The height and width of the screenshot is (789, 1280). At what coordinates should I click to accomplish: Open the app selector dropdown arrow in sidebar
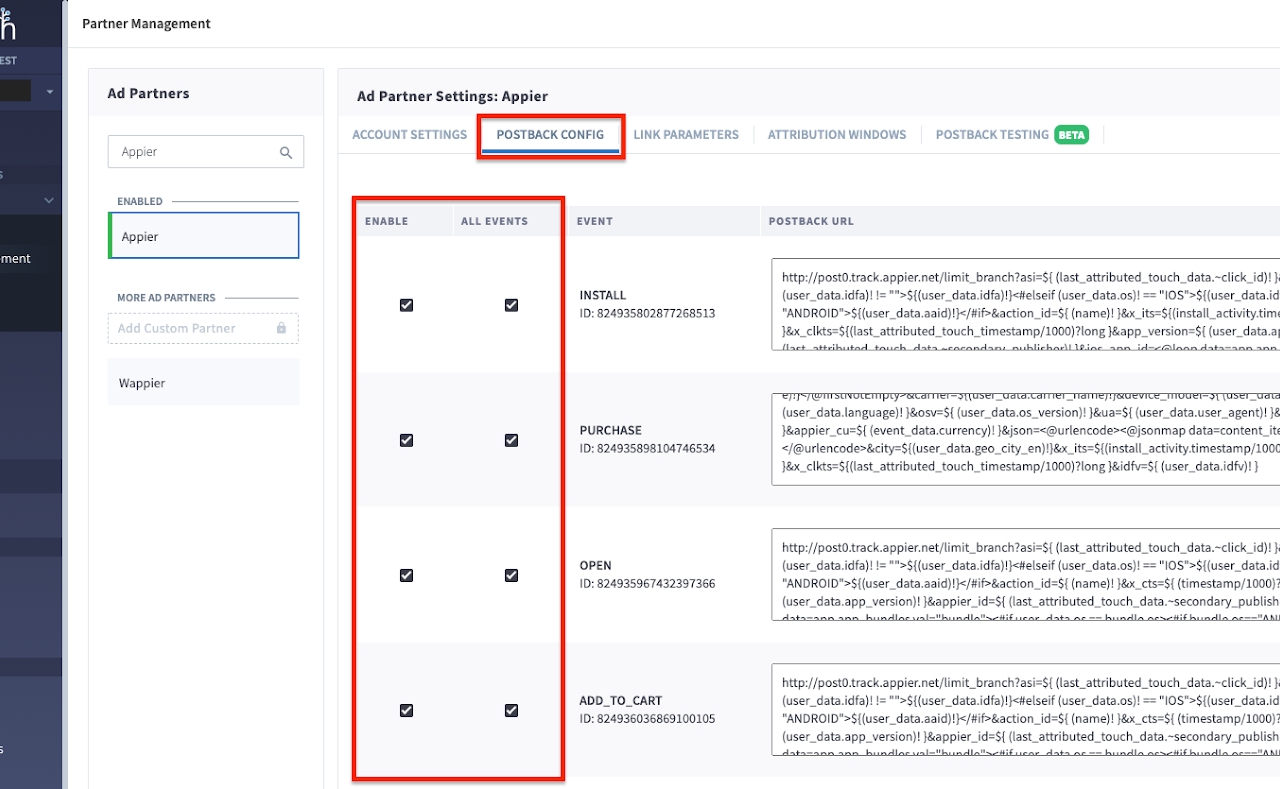pyautogui.click(x=49, y=91)
